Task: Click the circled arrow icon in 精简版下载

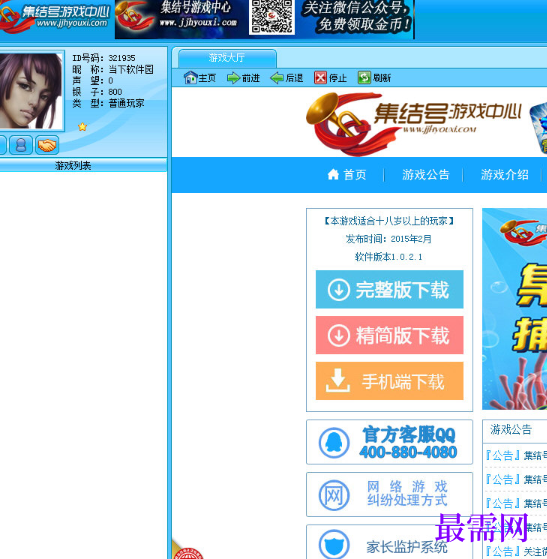Action: point(338,335)
